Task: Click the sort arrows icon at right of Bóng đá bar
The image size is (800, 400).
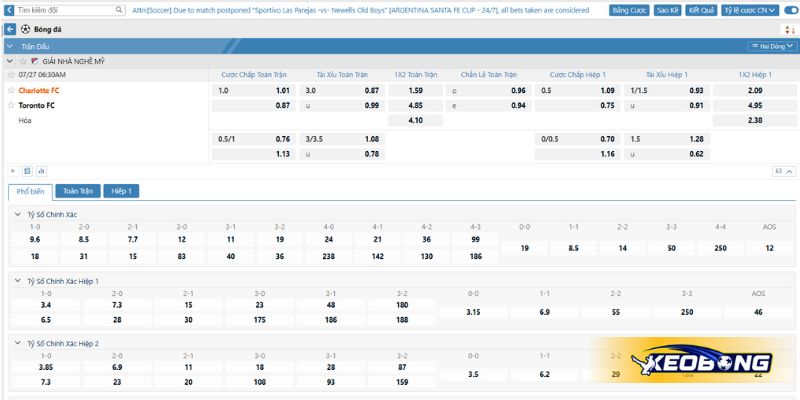Action: pos(790,30)
